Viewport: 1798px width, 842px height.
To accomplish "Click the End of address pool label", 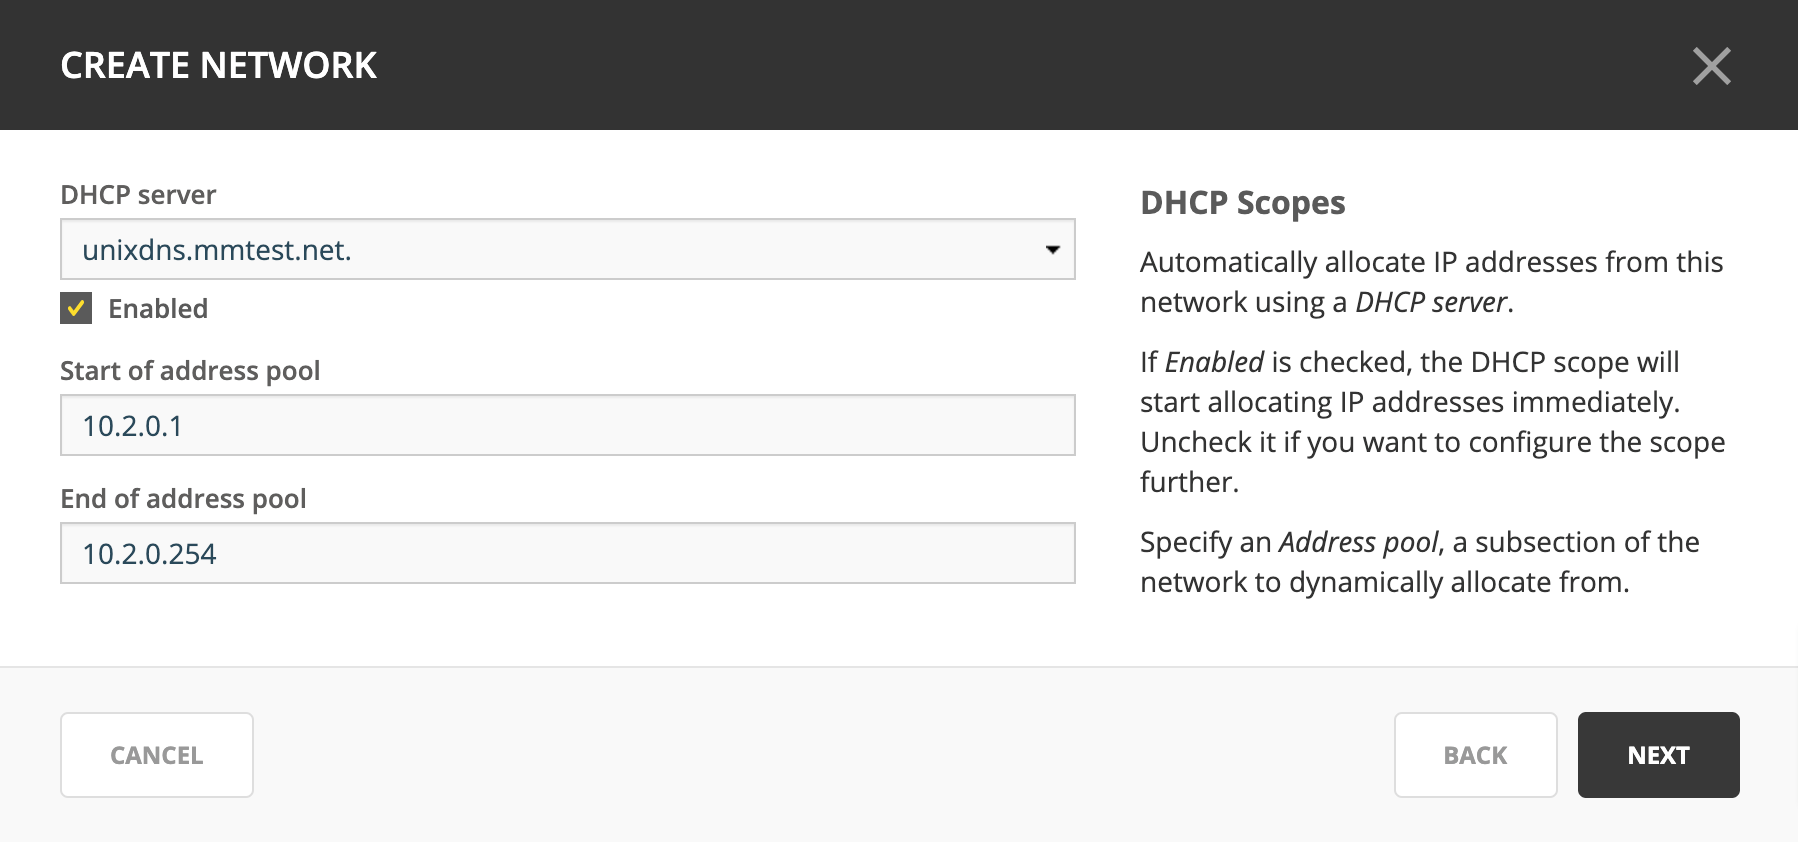I will 183,498.
